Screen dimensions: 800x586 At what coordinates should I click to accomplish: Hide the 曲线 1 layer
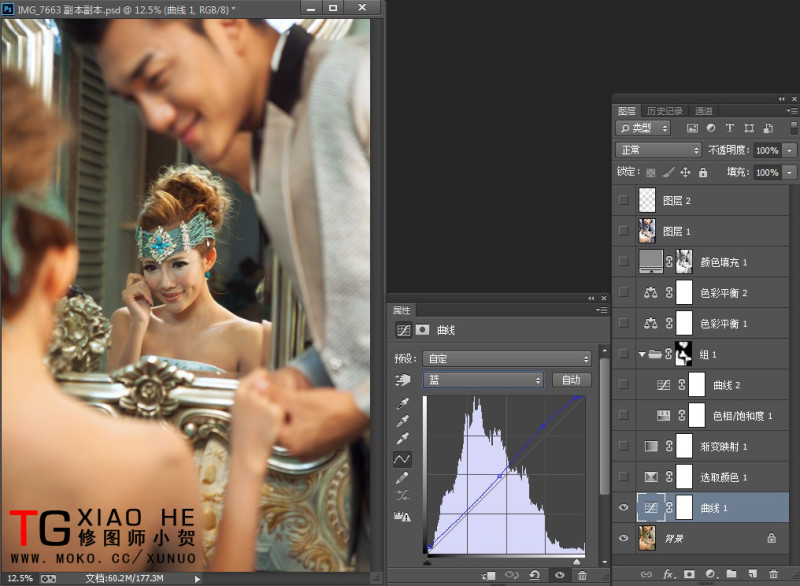pos(623,507)
